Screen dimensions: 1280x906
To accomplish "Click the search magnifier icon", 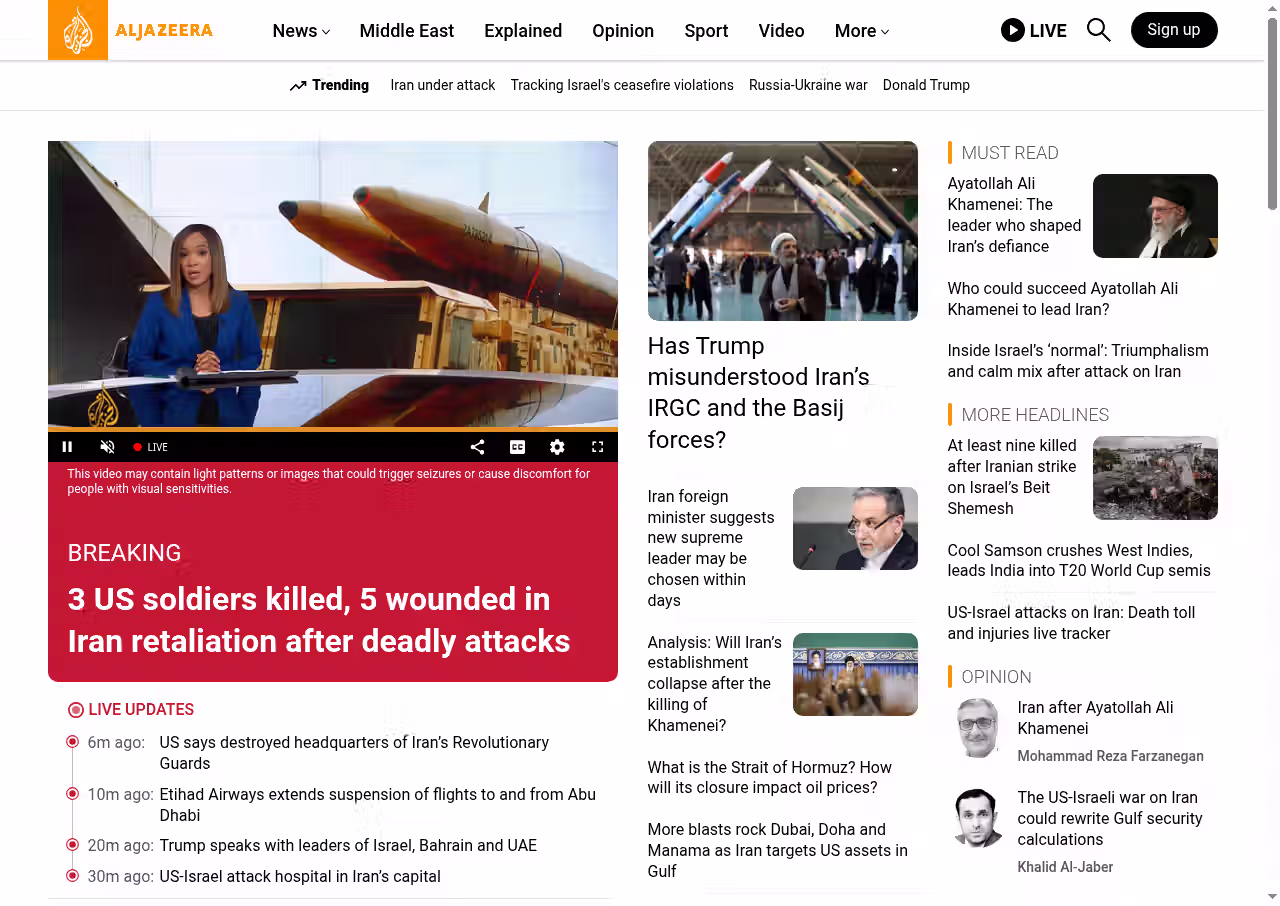I will [1098, 30].
